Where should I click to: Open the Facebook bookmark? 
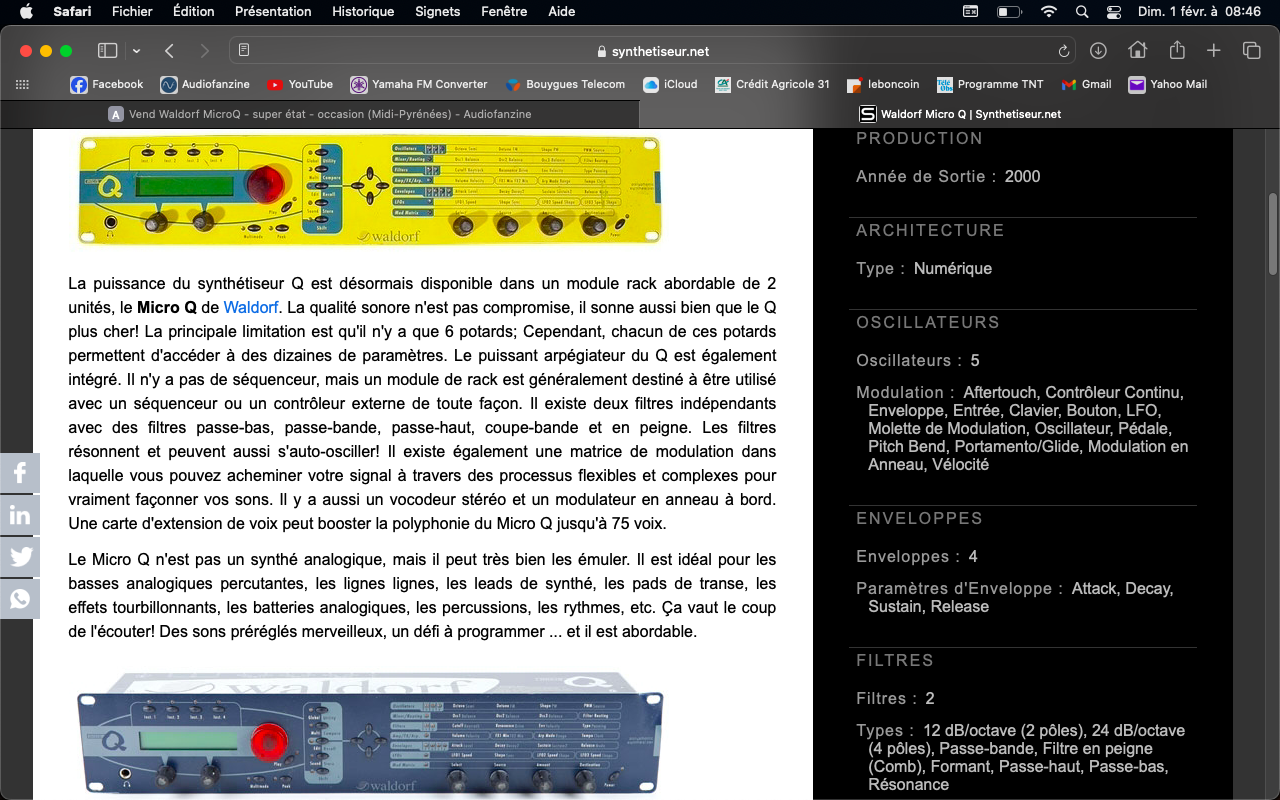[x=106, y=85]
